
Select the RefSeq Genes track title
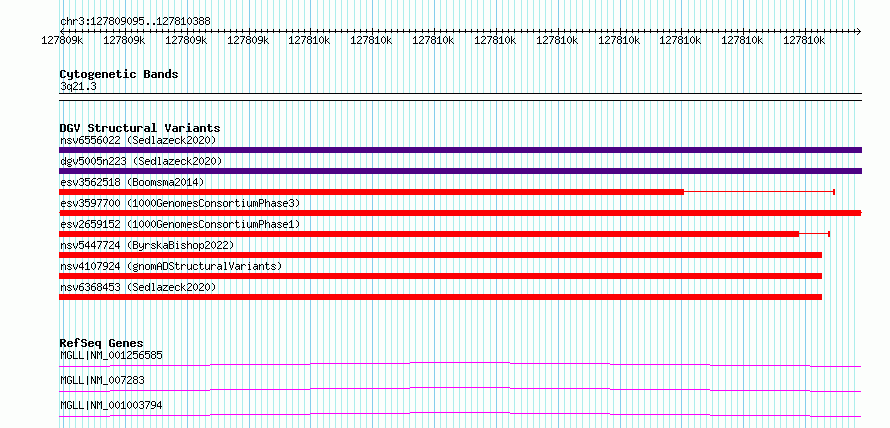click(x=102, y=343)
